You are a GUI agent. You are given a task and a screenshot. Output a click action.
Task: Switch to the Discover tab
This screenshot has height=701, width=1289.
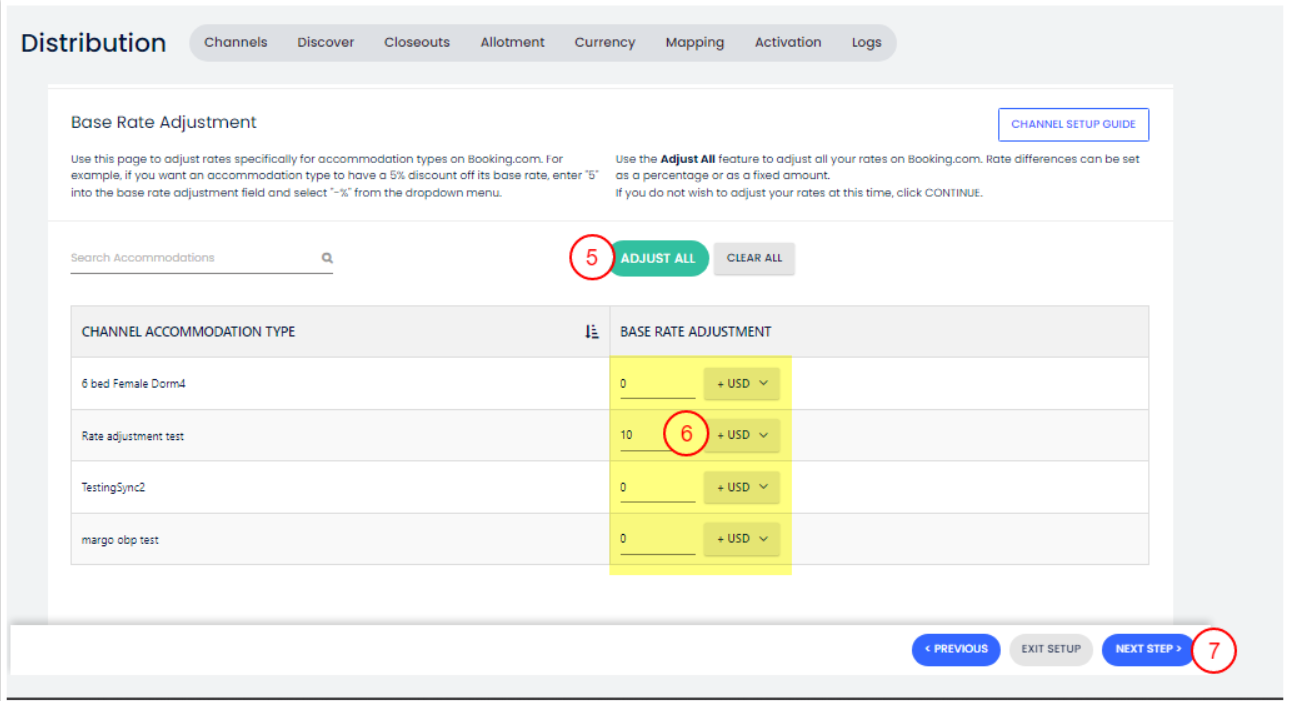tap(326, 43)
